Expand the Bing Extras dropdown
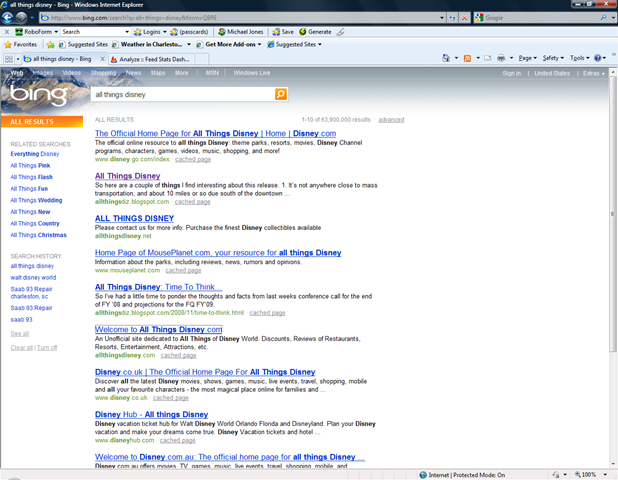This screenshot has width=618, height=480. pos(594,73)
